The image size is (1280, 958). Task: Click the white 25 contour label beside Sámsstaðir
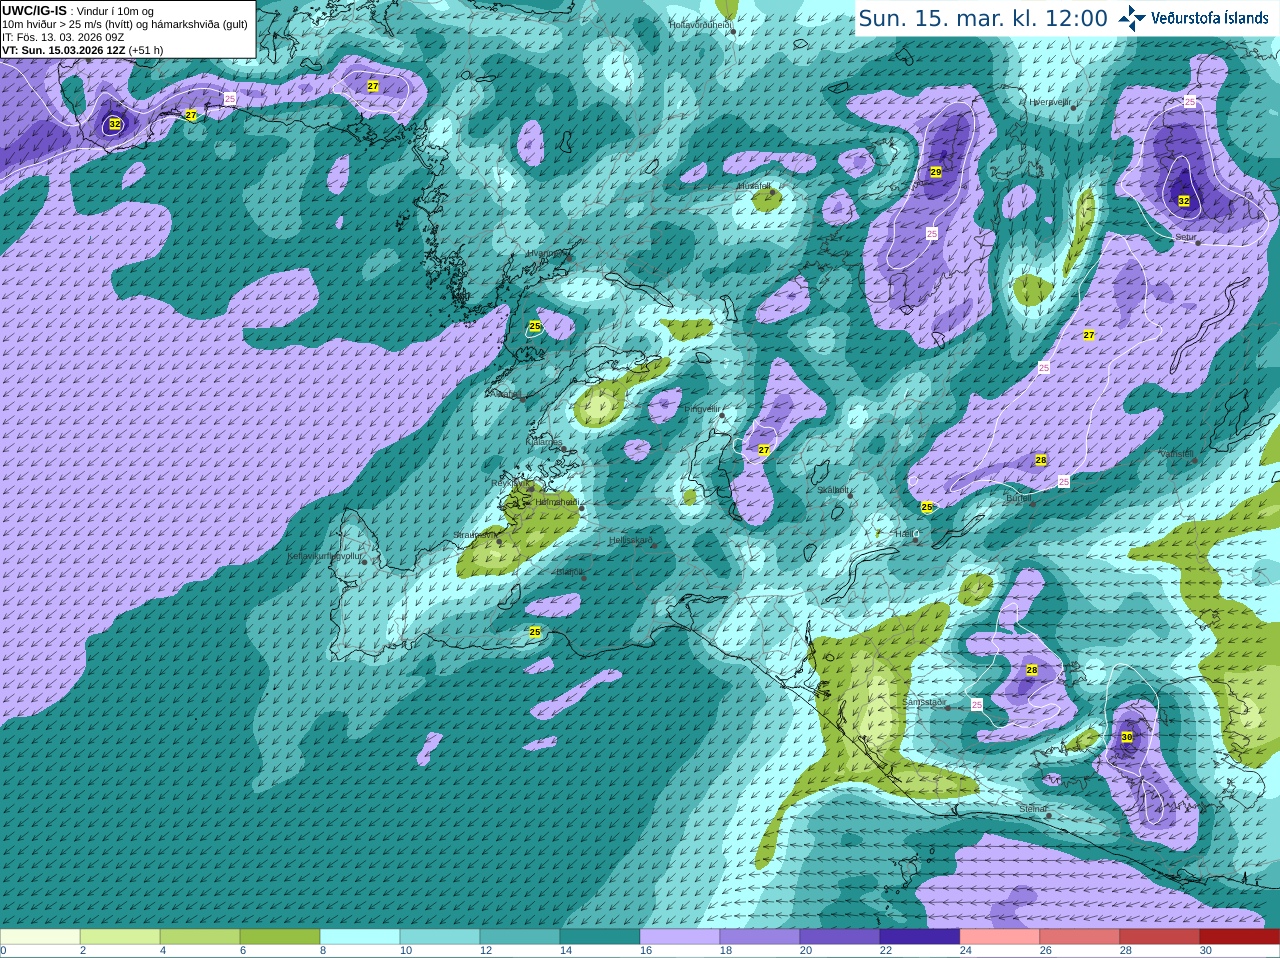(x=977, y=705)
